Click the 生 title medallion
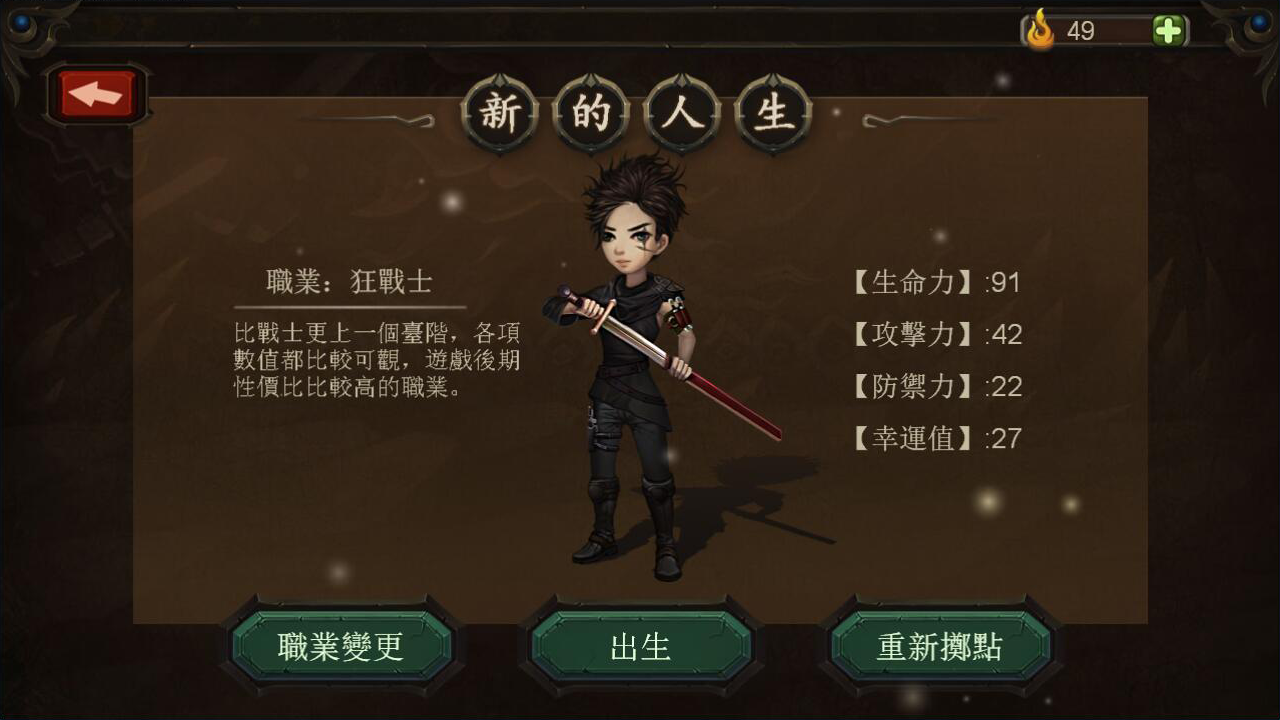The height and width of the screenshot is (720, 1280). click(773, 114)
